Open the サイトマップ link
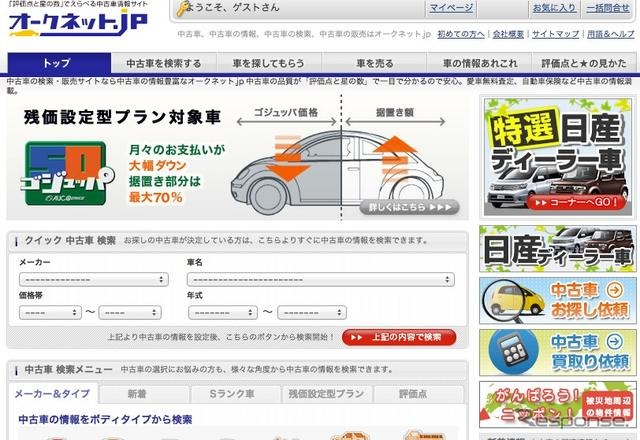This screenshot has height=440, width=640. click(x=553, y=34)
